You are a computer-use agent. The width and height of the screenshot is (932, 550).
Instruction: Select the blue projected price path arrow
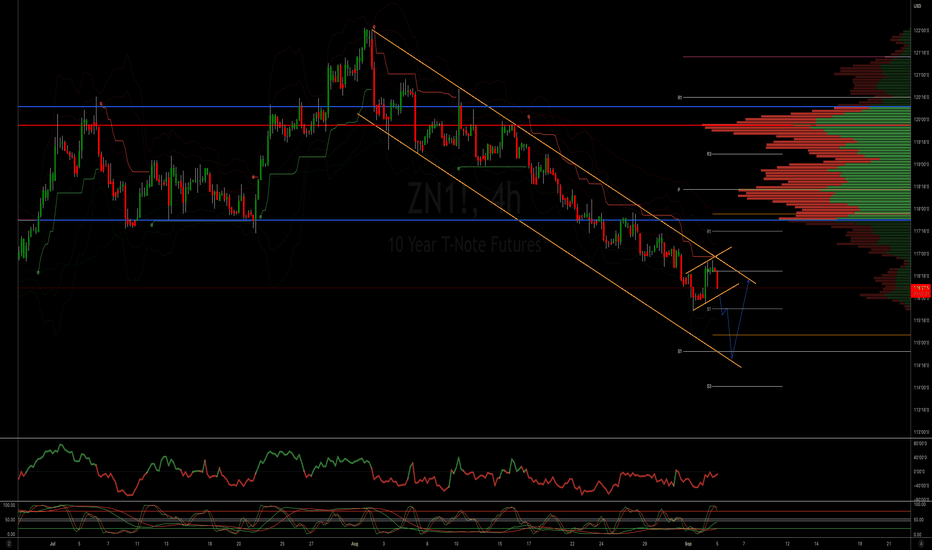pyautogui.click(x=734, y=318)
